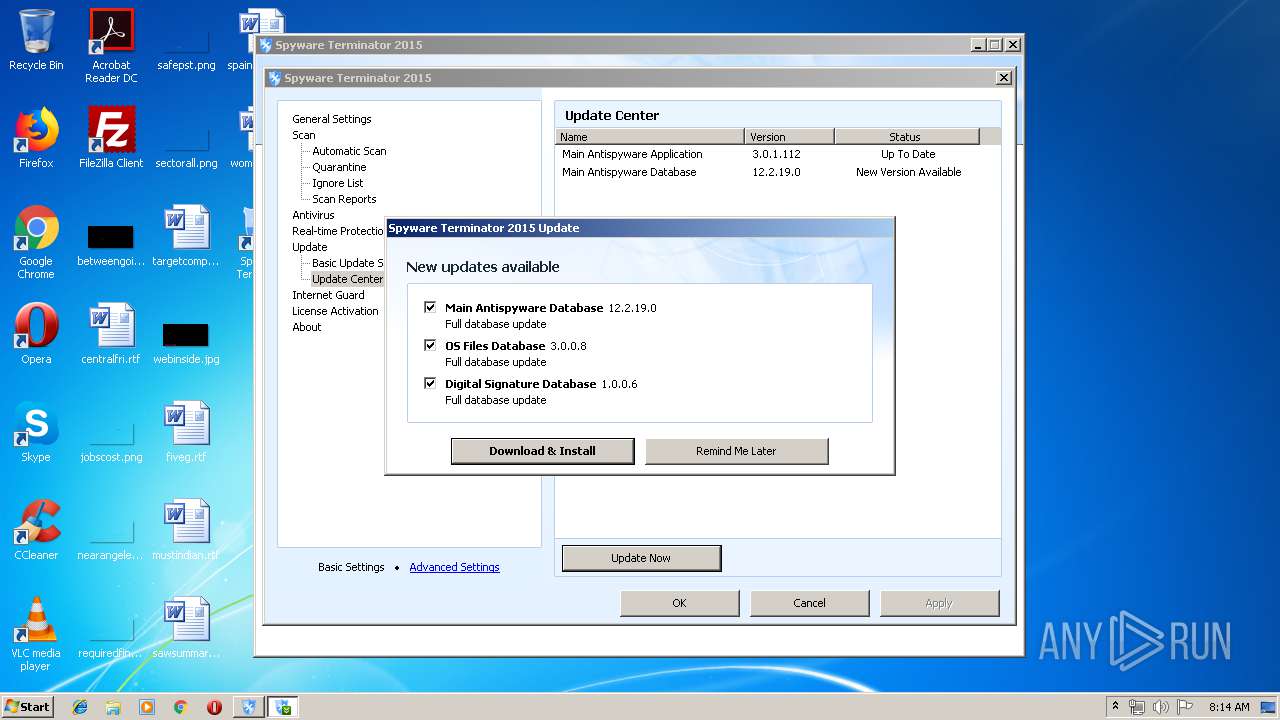Select Update in settings tree
1280x720 pixels.
tap(310, 247)
